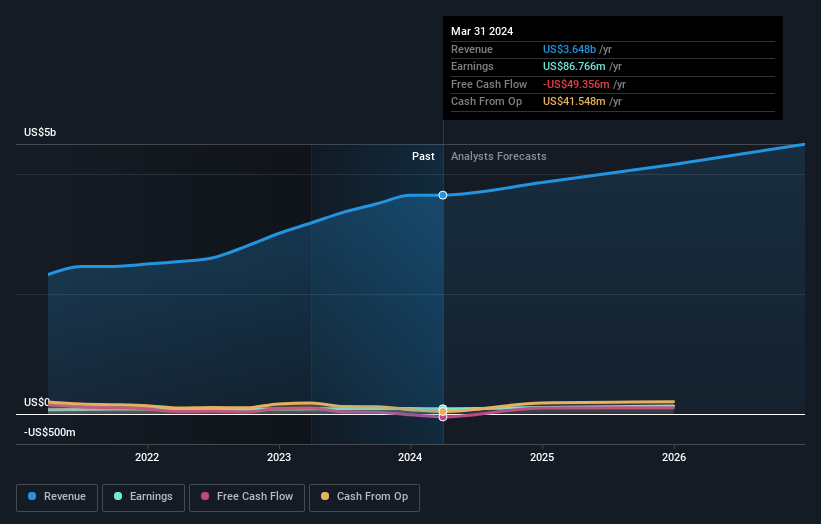Click the Free Cash Flow row label in tooltip

click(x=489, y=84)
